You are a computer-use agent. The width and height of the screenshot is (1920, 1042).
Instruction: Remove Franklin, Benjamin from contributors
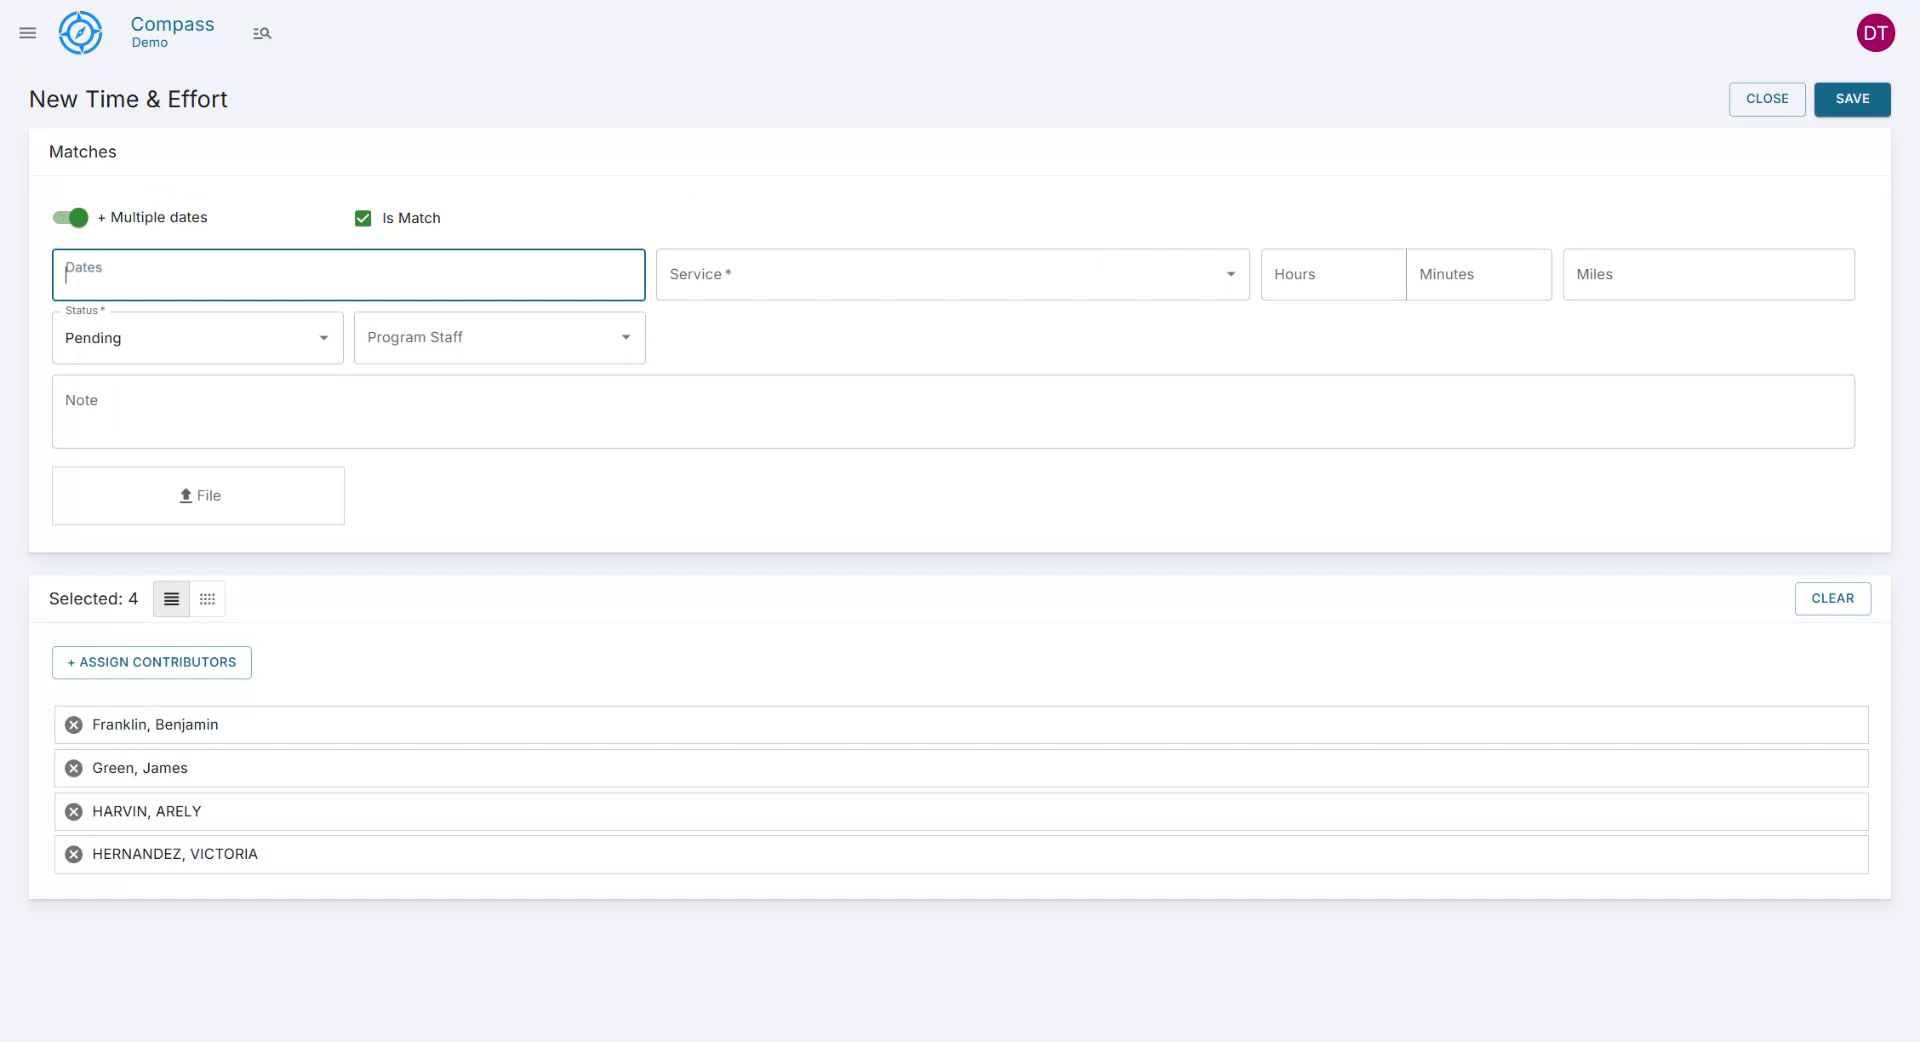[72, 725]
